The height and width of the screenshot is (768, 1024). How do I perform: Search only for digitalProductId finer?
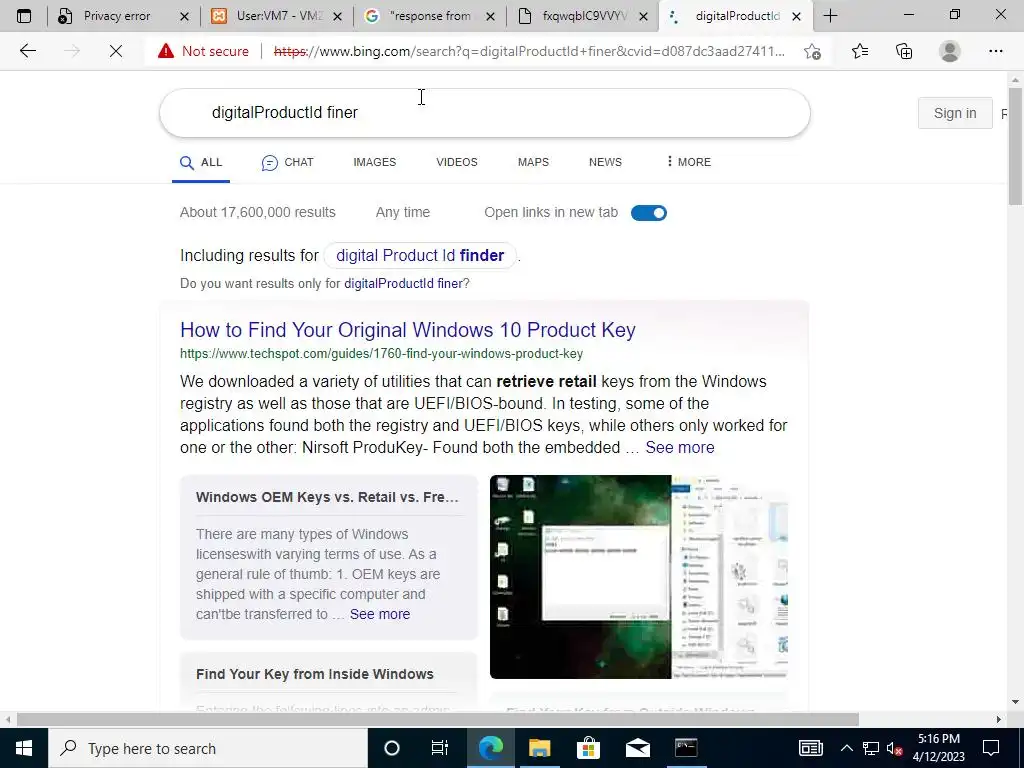[404, 283]
